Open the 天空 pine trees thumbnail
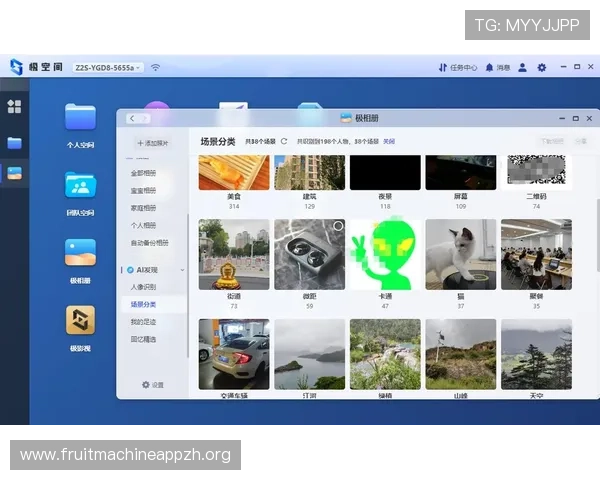This screenshot has width=600, height=480. point(536,354)
